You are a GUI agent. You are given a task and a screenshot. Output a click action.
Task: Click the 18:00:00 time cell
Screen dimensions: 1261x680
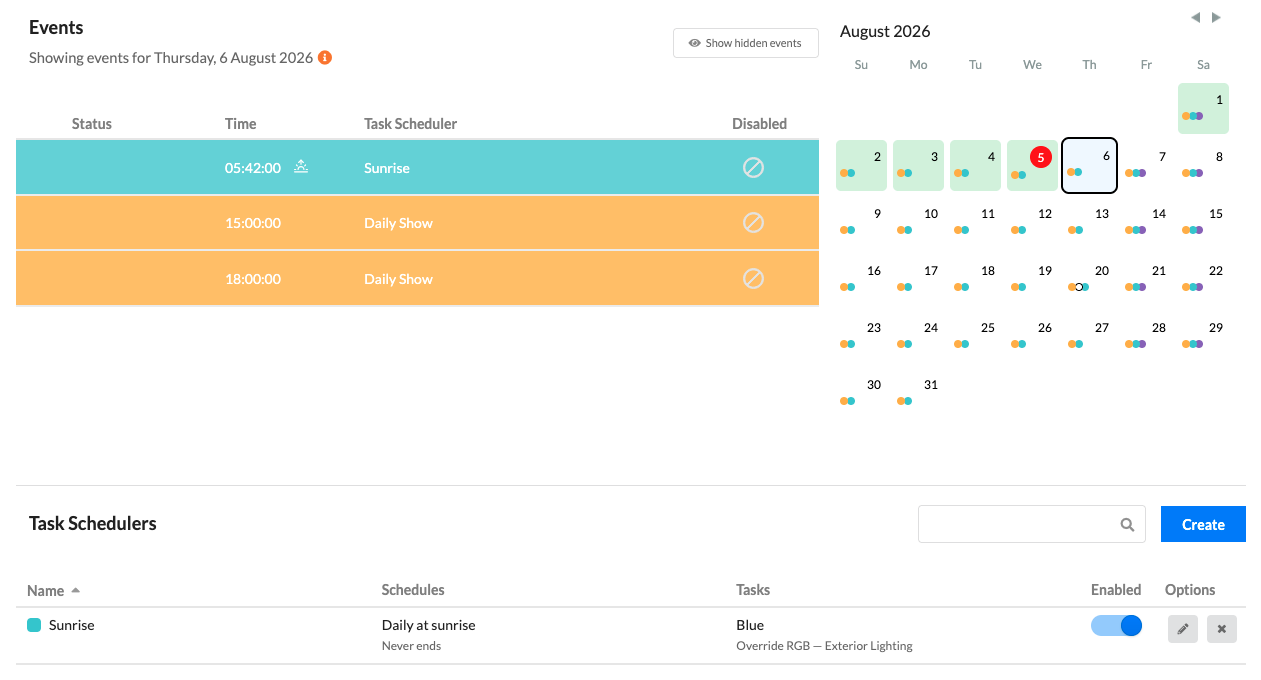tap(253, 279)
